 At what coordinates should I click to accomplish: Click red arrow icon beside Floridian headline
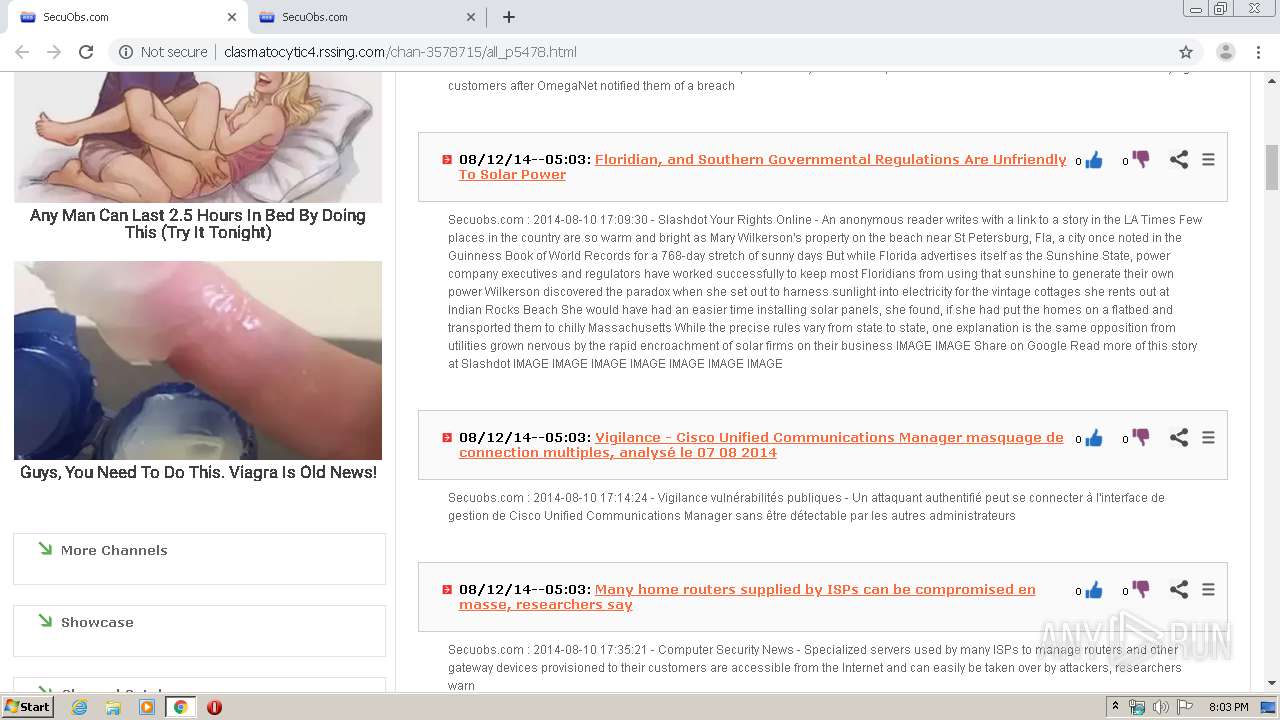[447, 160]
